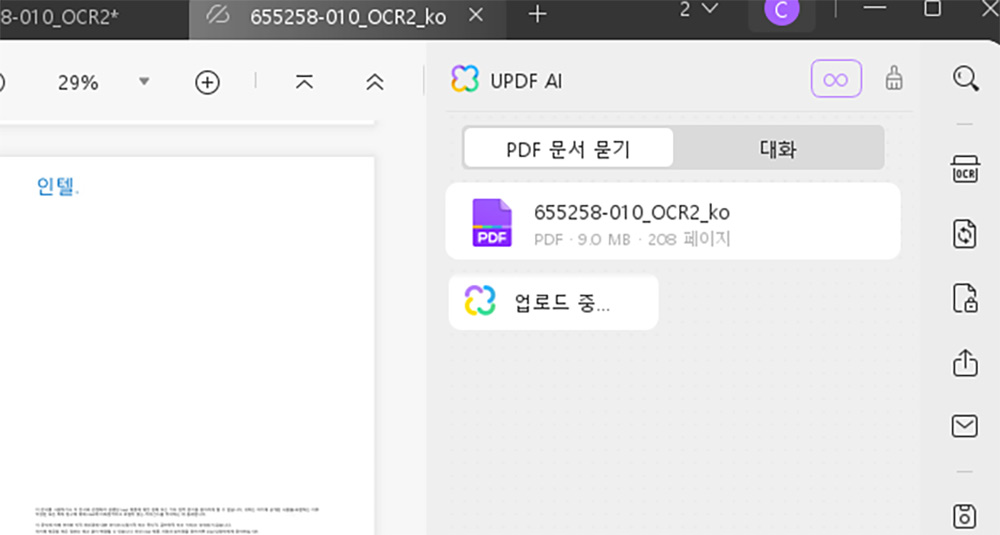Toggle the infinity unlimited mode button
1000x535 pixels.
click(x=836, y=79)
